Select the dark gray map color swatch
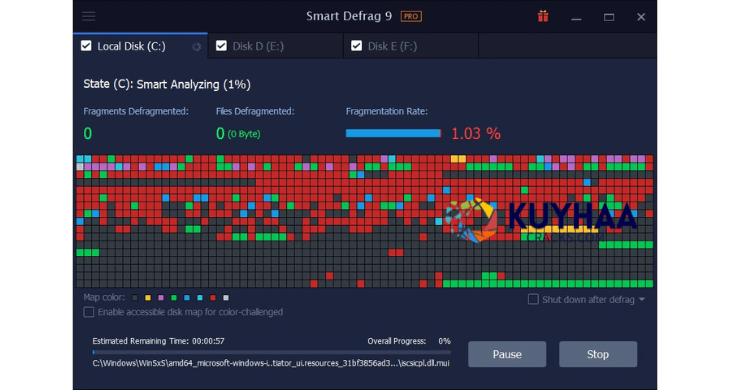 coord(135,297)
